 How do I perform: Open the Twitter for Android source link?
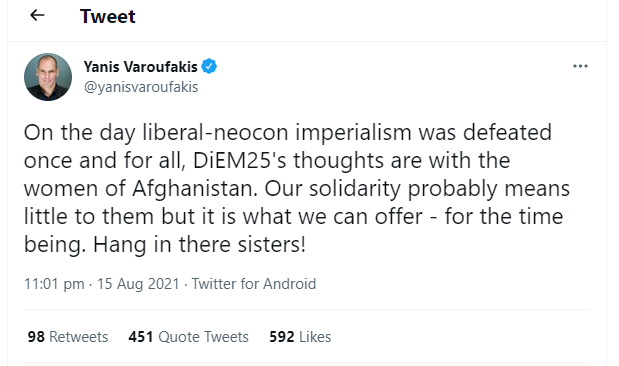point(254,284)
